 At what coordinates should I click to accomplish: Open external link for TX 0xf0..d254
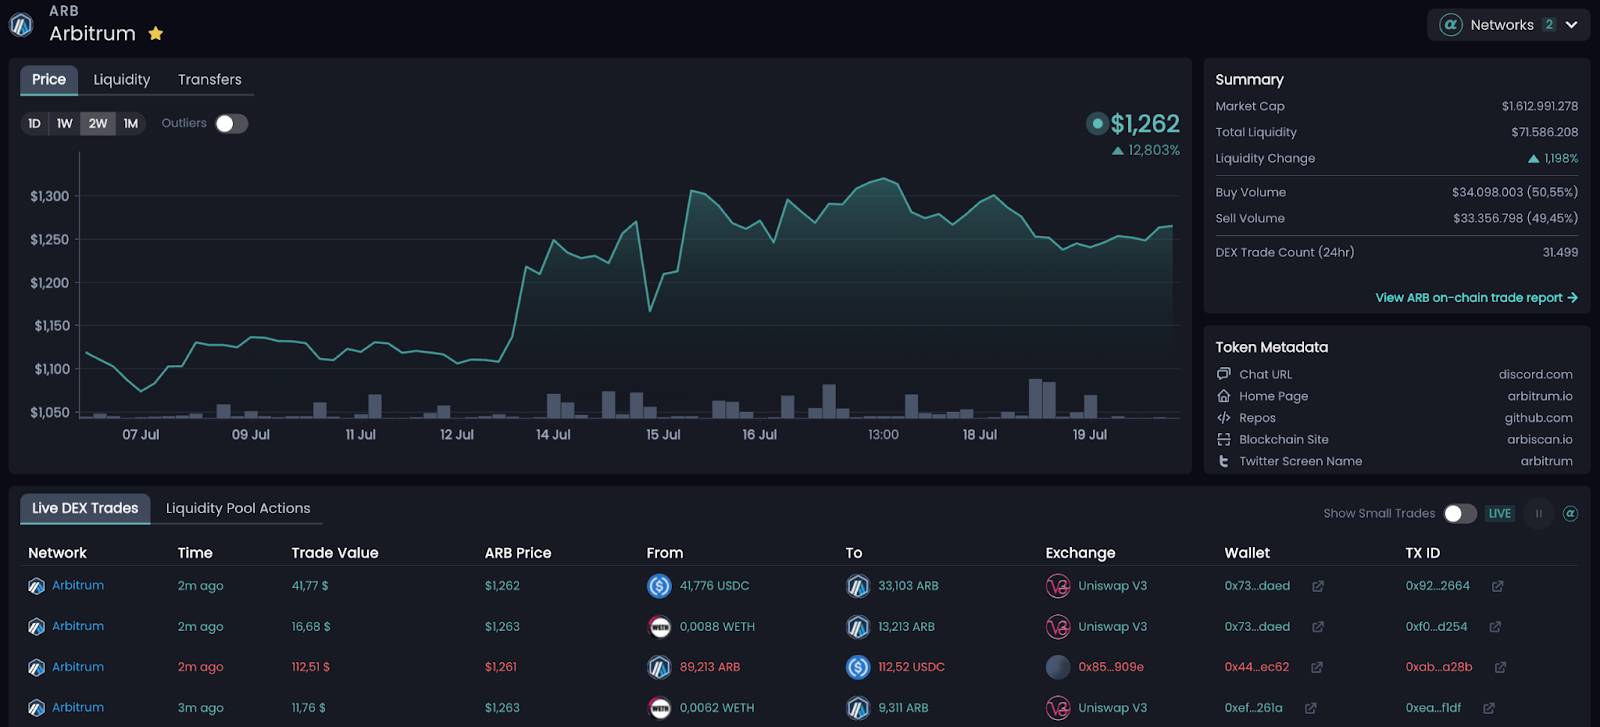(1495, 627)
